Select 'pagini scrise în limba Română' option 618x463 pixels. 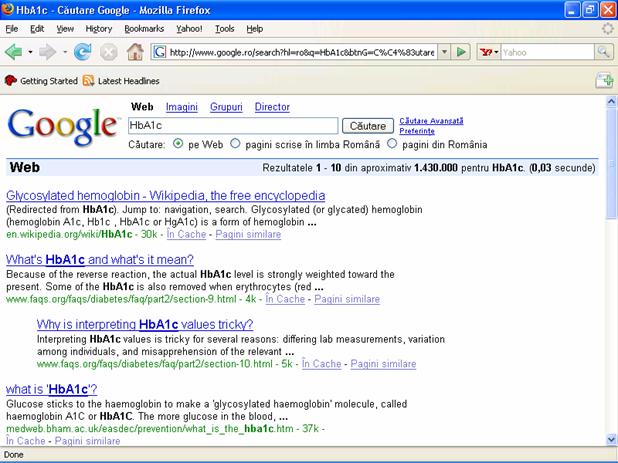pyautogui.click(x=236, y=144)
